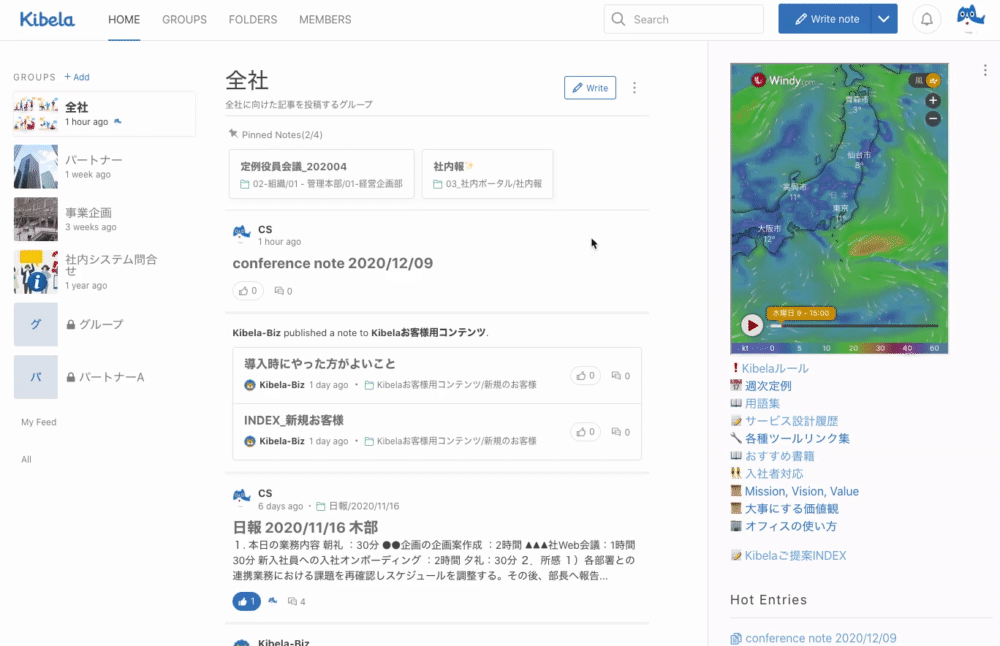Zoom out on the Windy map
Screen dimensions: 1000x646
click(x=932, y=118)
